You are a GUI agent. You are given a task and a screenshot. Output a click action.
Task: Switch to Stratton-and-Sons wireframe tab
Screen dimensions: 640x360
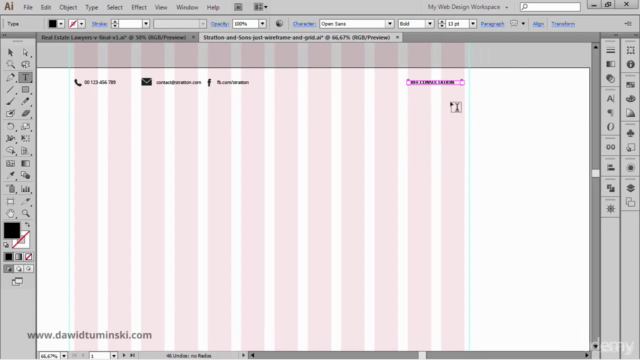click(297, 37)
